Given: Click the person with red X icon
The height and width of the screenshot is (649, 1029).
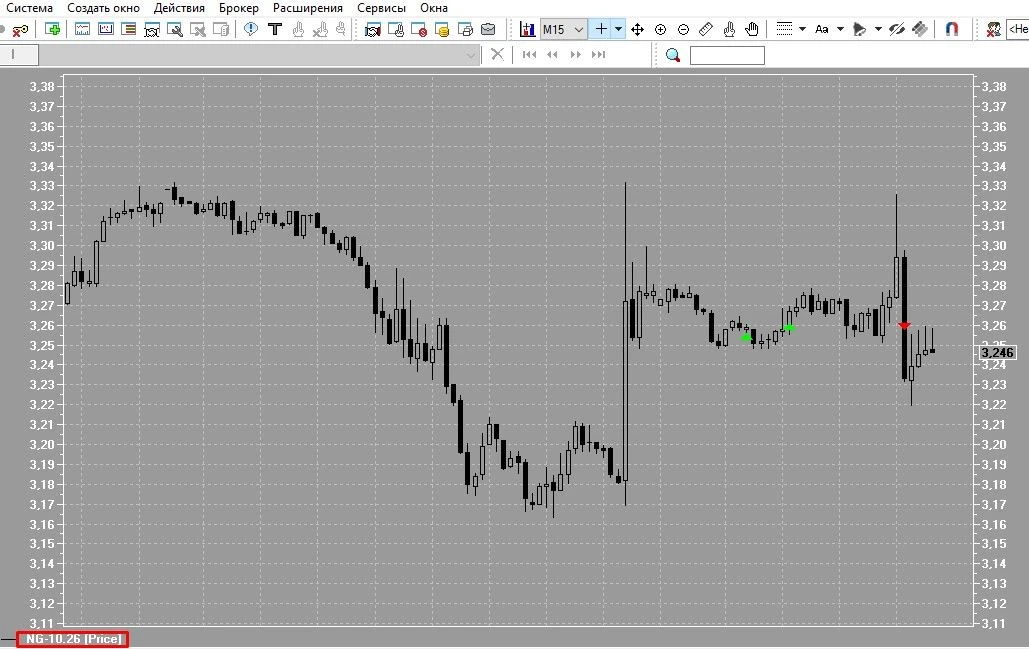Looking at the screenshot, I should pyautogui.click(x=993, y=30).
